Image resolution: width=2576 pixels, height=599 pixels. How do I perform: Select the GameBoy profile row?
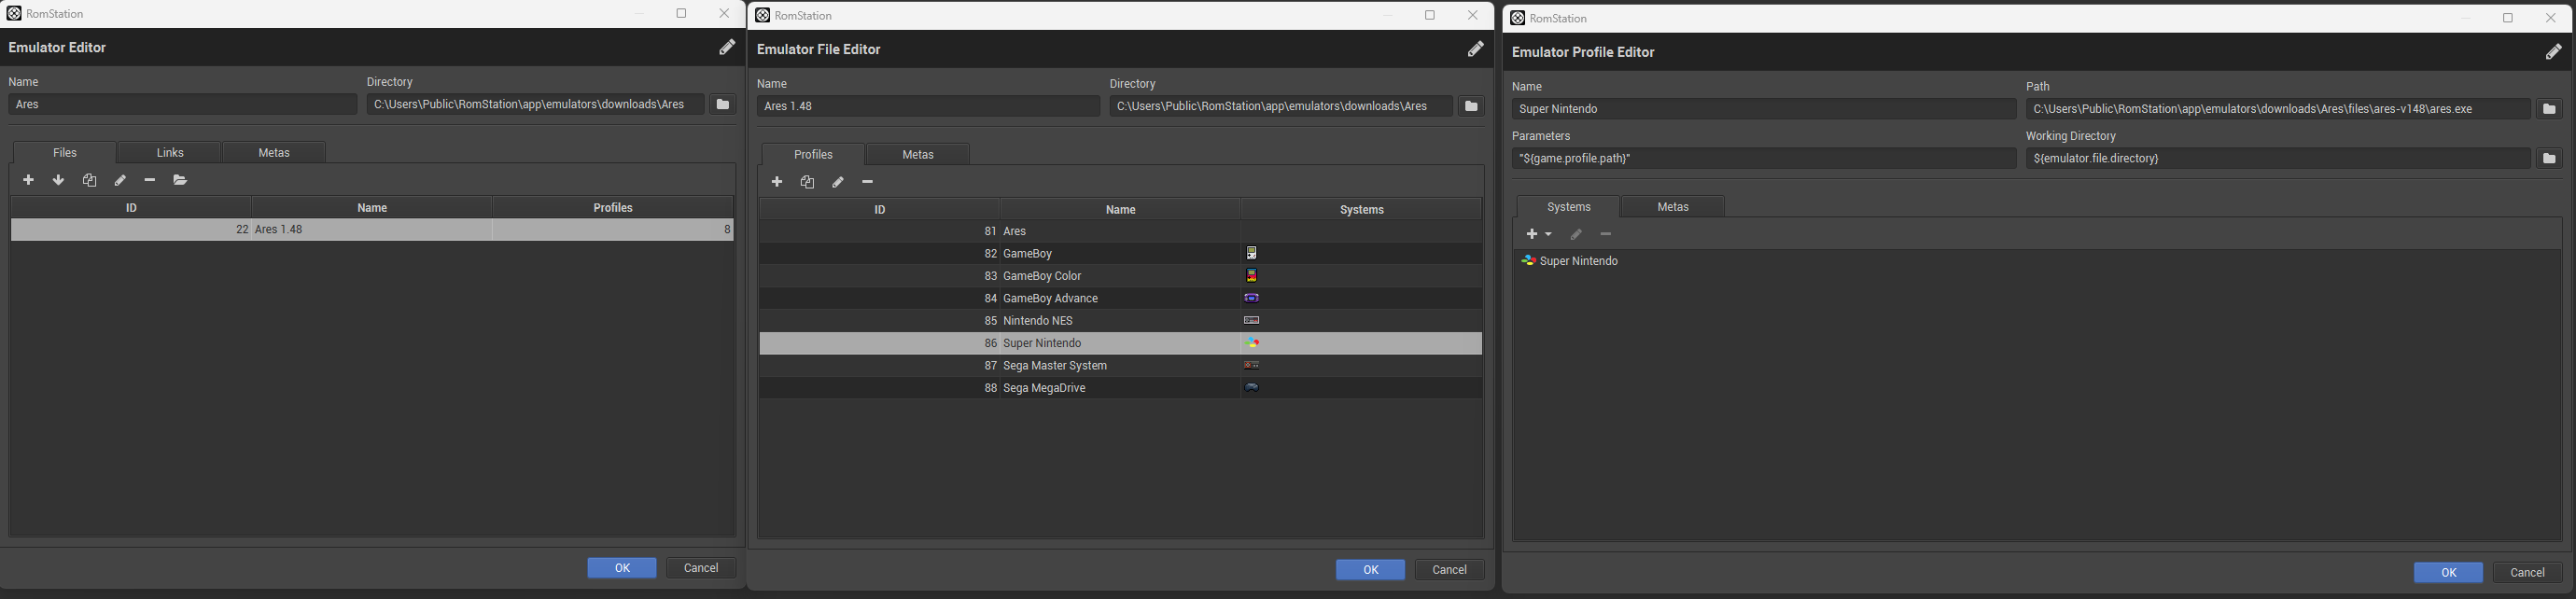point(1120,253)
